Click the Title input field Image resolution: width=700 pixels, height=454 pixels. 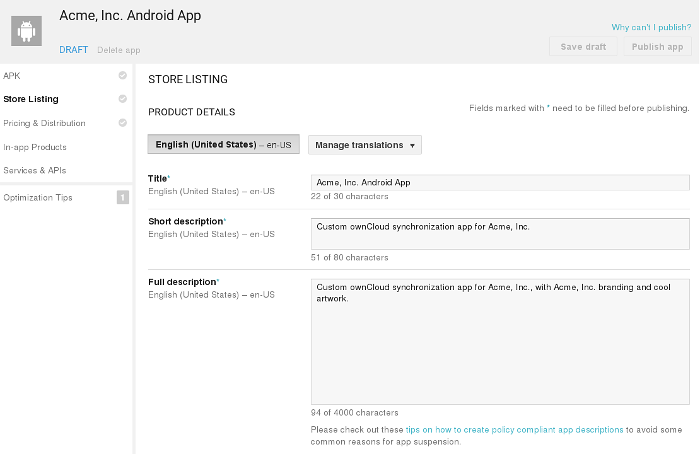click(500, 182)
